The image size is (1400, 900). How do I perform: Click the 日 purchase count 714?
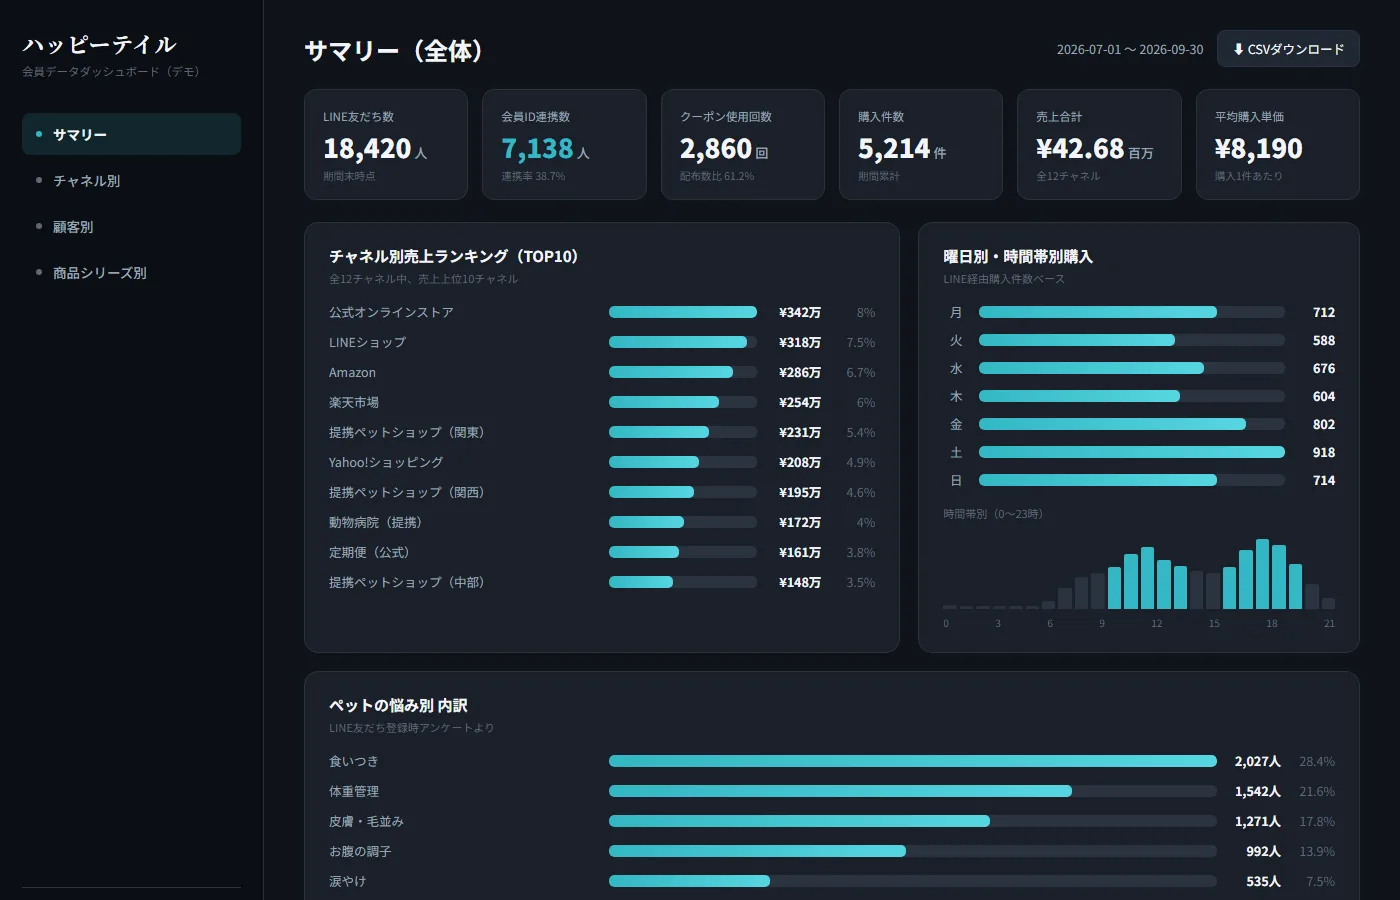point(1324,480)
